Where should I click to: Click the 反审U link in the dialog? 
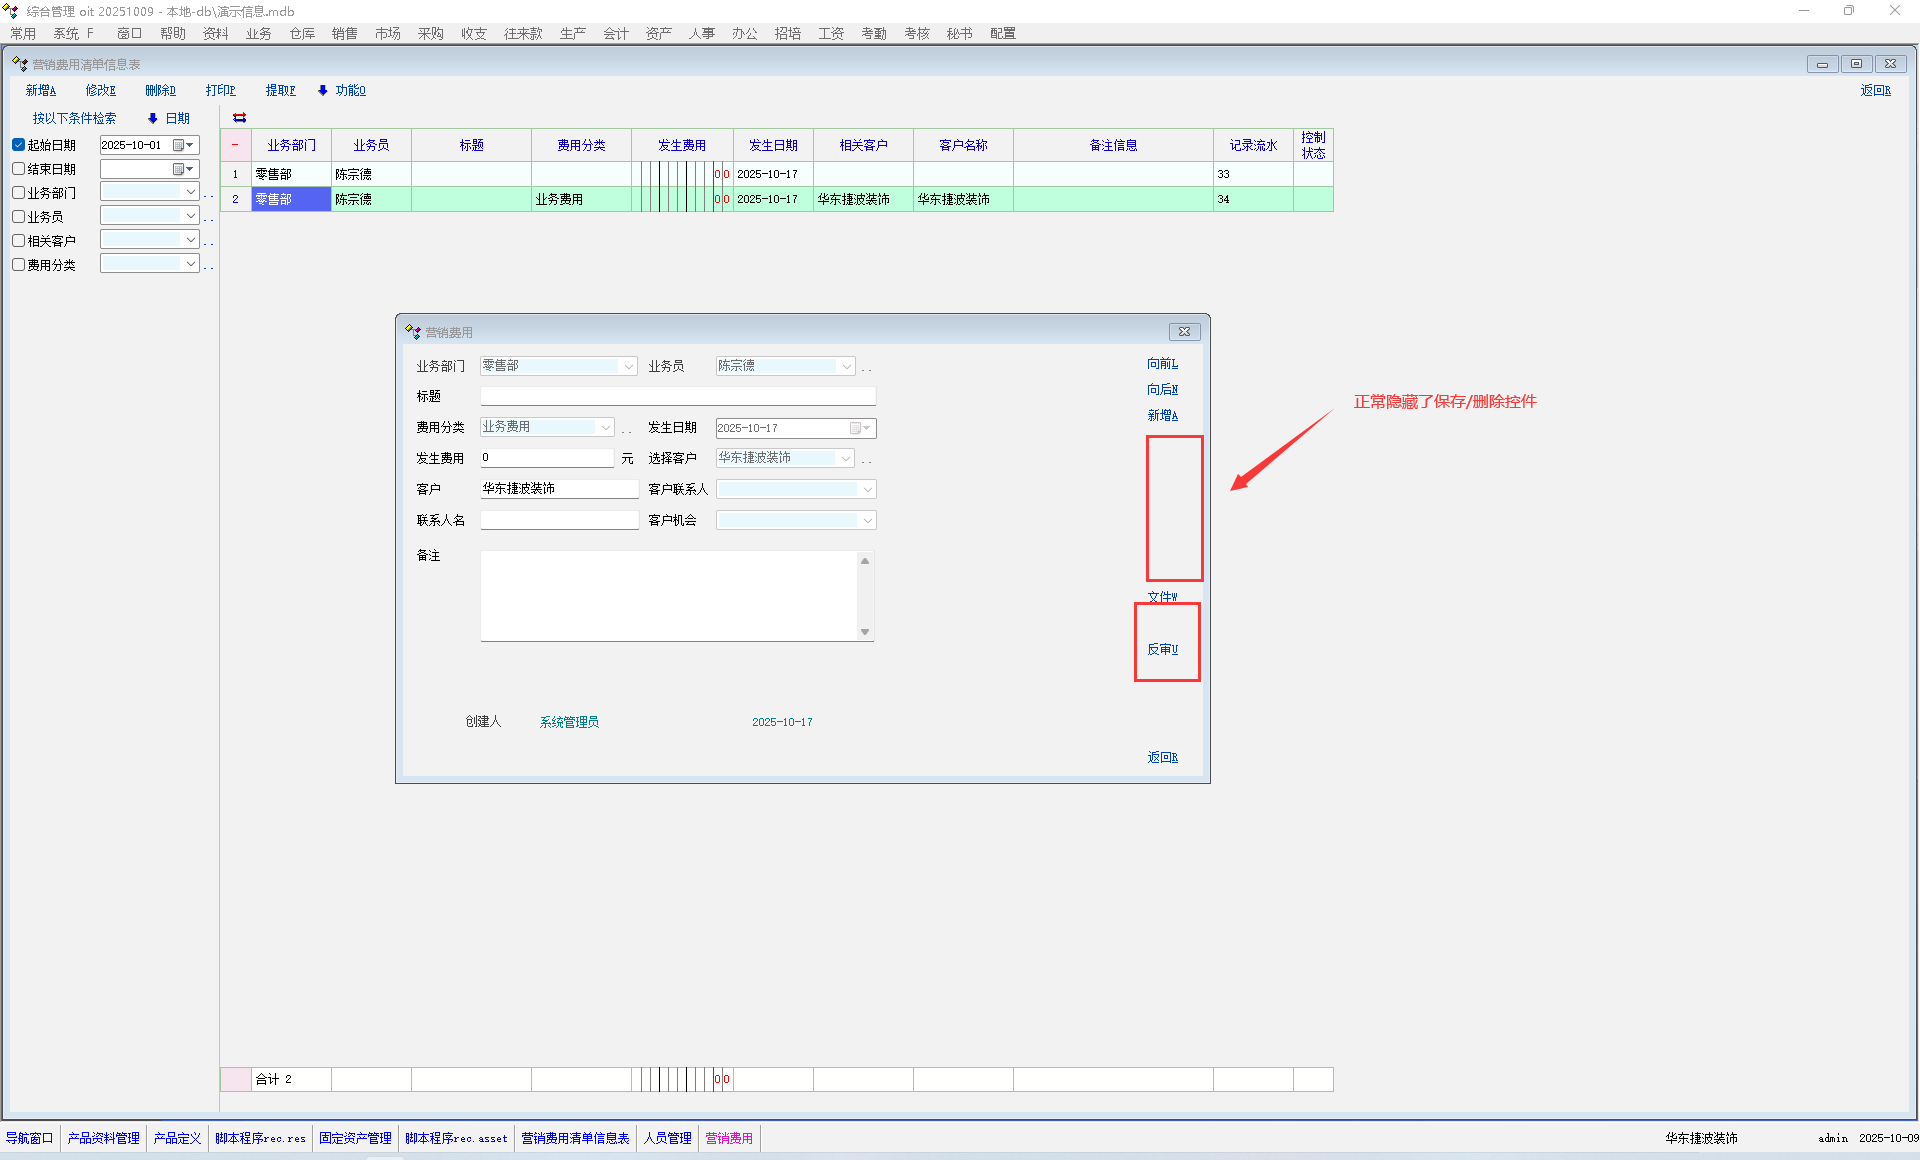pyautogui.click(x=1162, y=649)
